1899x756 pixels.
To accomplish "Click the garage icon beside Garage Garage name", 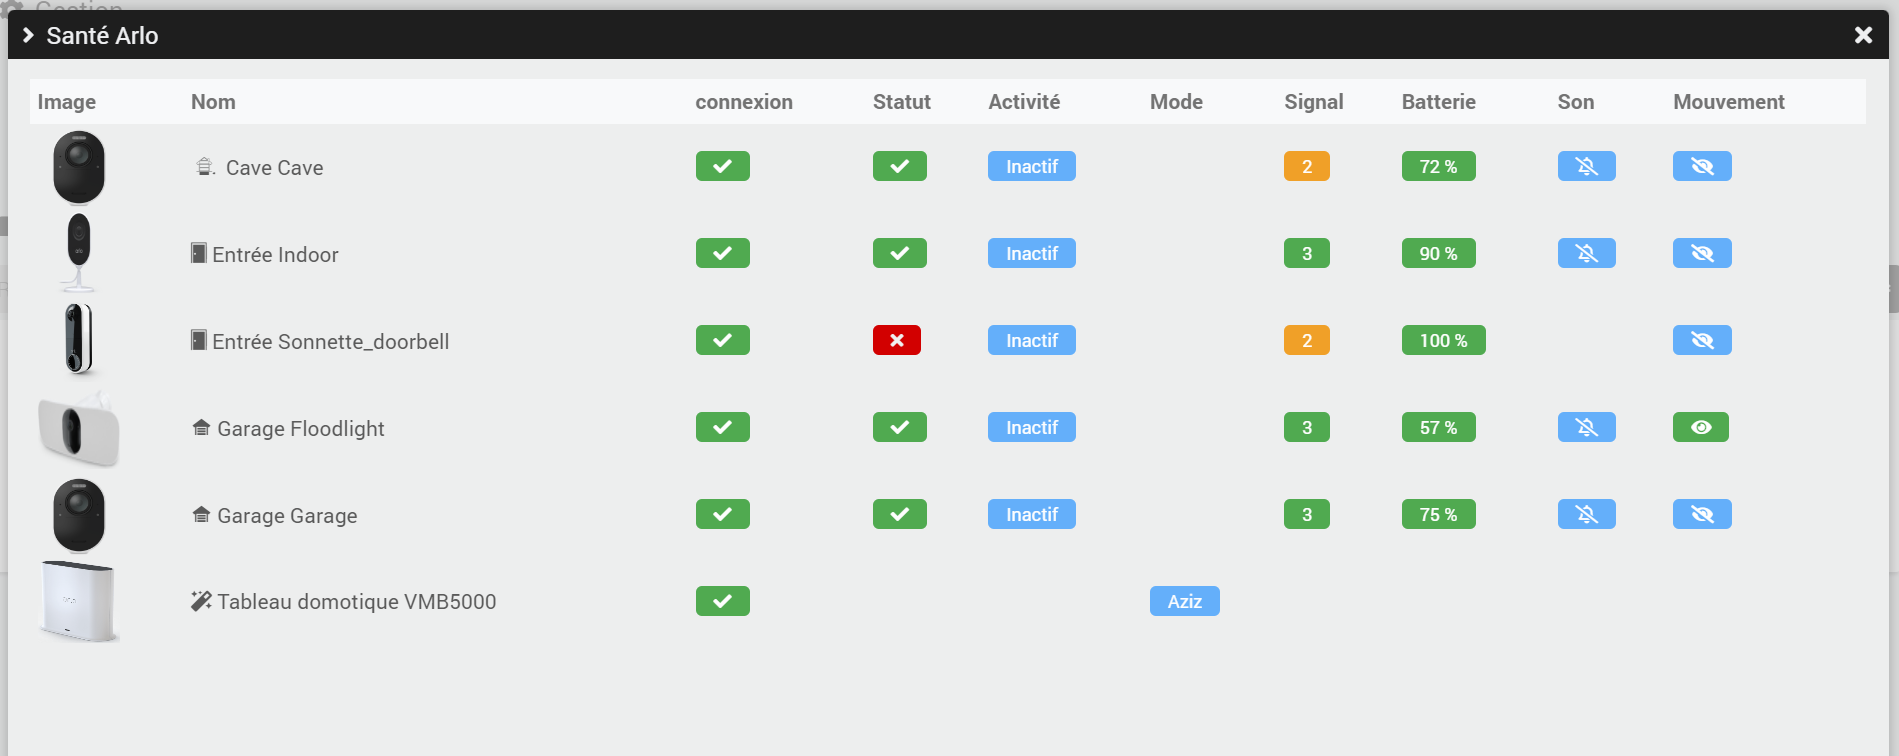I will (x=201, y=515).
